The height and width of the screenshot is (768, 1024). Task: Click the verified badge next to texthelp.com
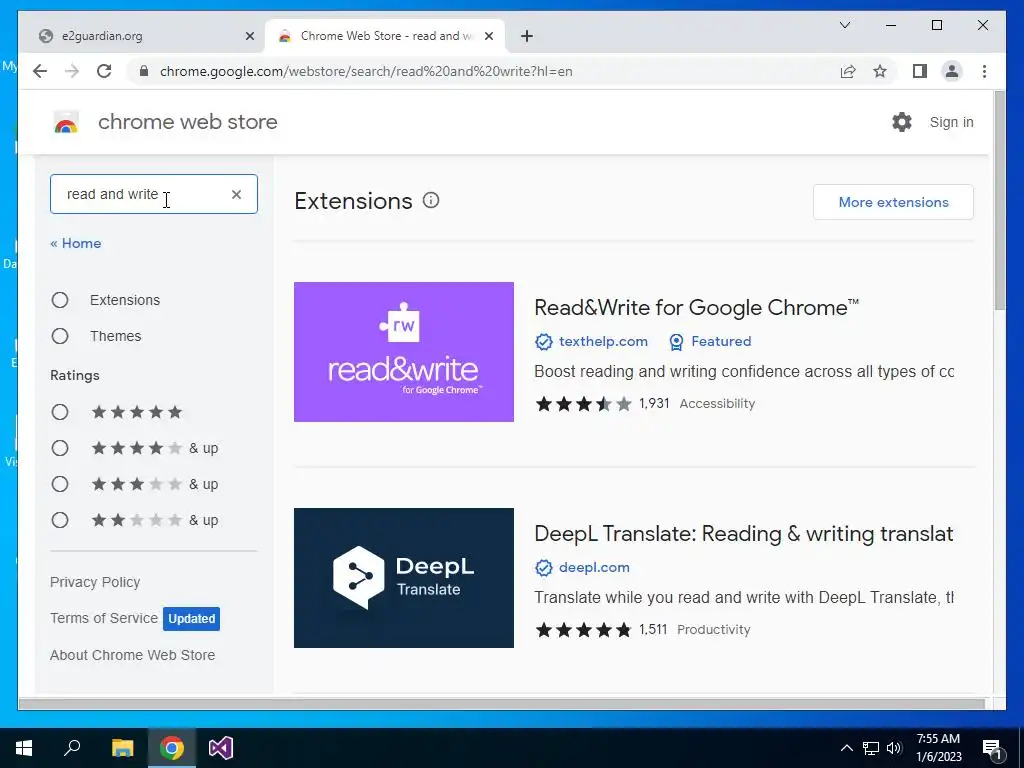pyautogui.click(x=543, y=342)
